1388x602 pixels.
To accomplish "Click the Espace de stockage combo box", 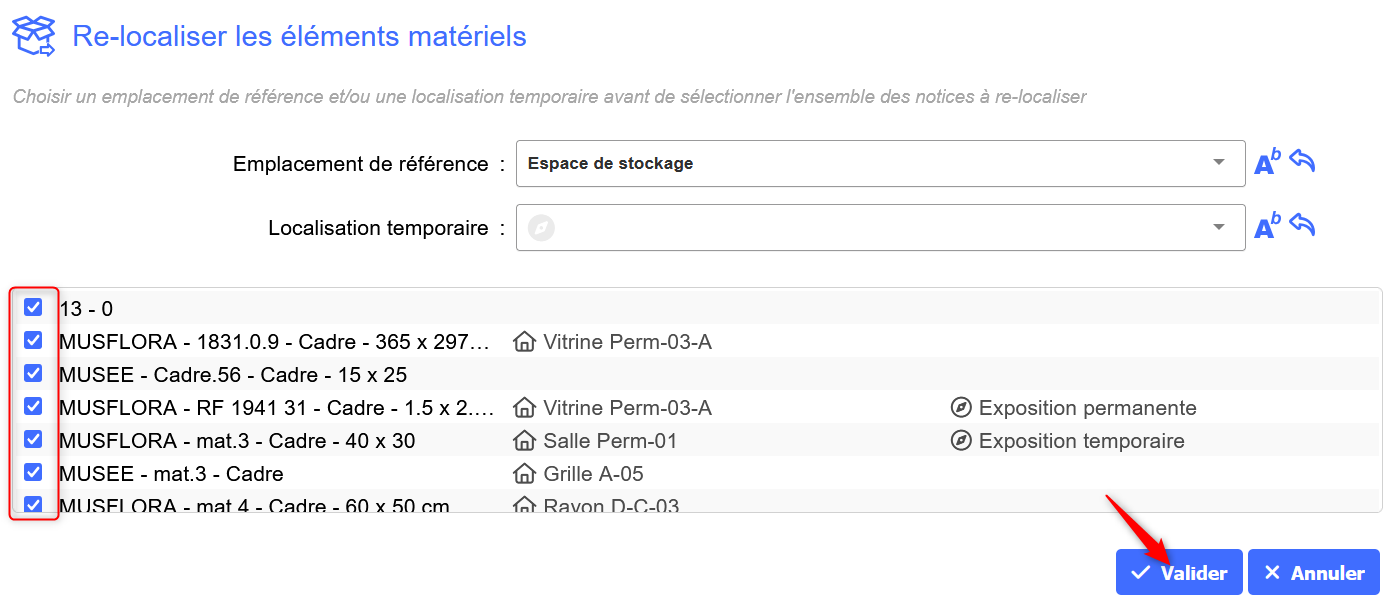I will [x=860, y=163].
